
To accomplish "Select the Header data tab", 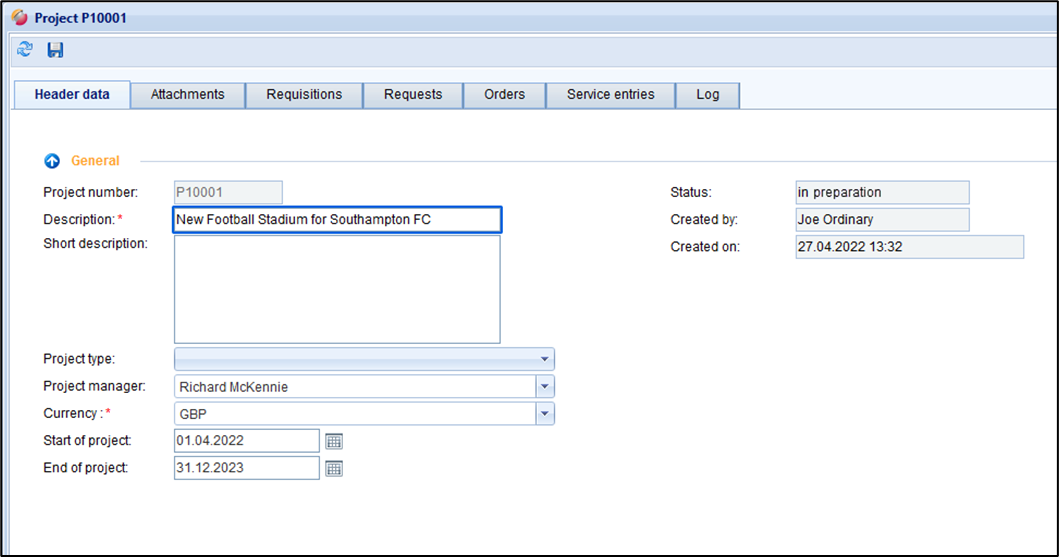I will pyautogui.click(x=72, y=95).
